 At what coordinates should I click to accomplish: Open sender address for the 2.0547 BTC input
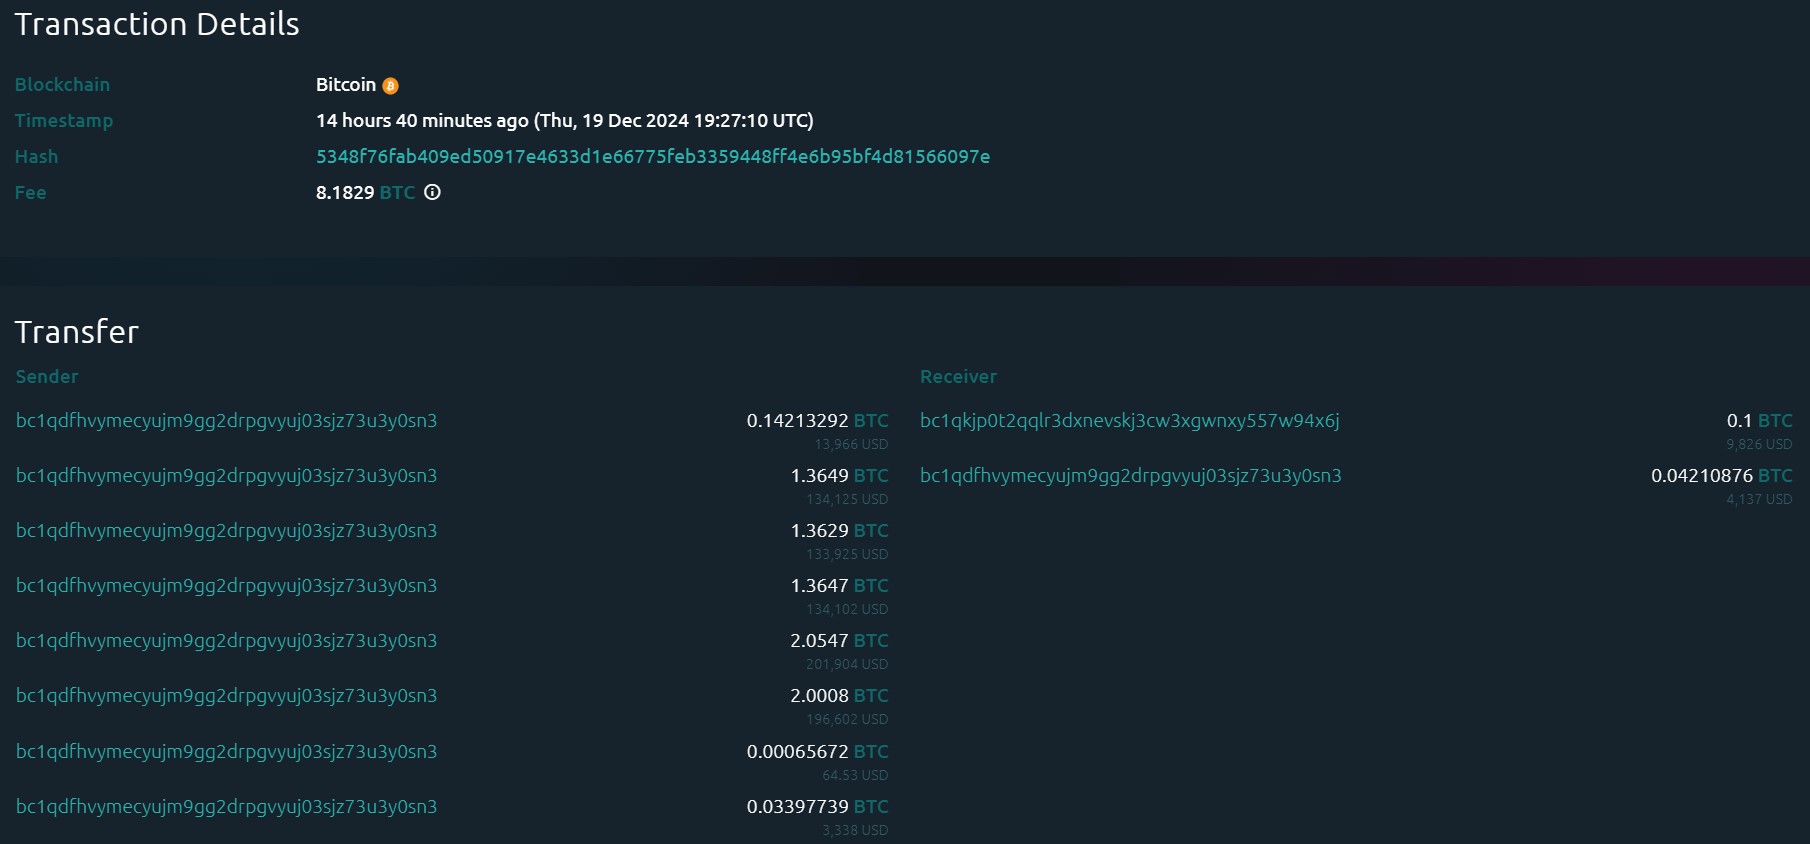pyautogui.click(x=226, y=641)
